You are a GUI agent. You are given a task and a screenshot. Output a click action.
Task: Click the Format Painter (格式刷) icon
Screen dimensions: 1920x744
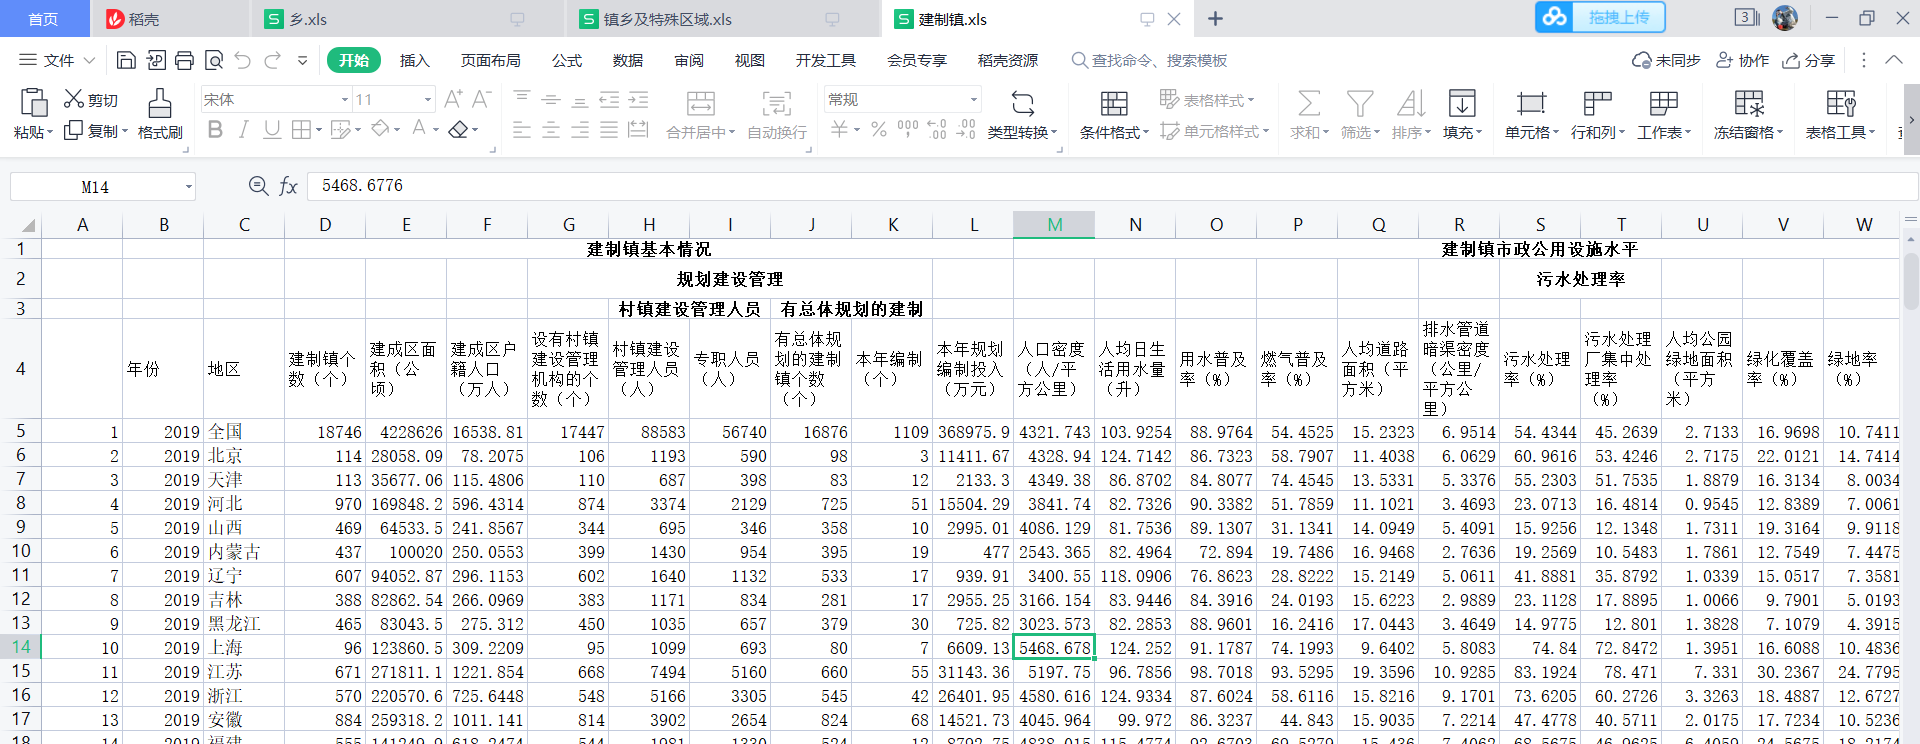tap(160, 103)
